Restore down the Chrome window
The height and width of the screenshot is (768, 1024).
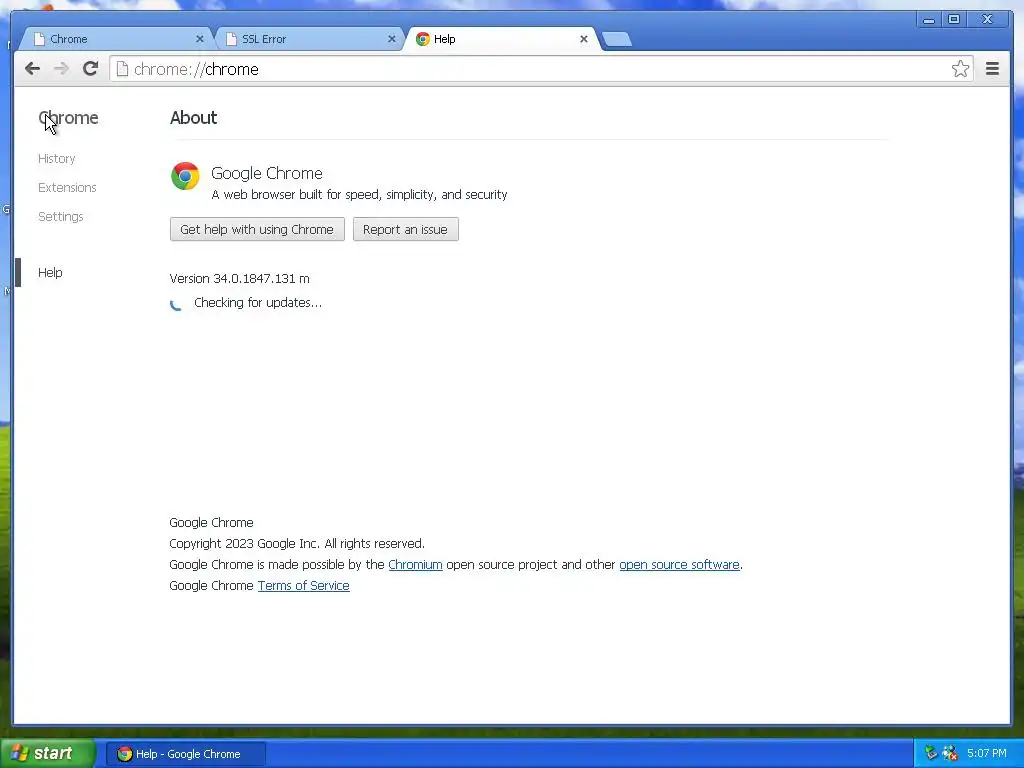[x=954, y=20]
